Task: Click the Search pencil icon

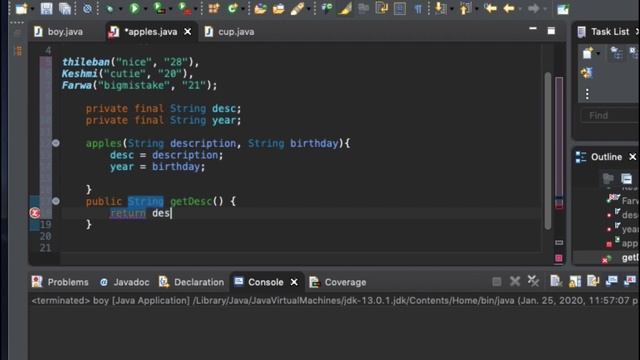Action: coord(297,9)
